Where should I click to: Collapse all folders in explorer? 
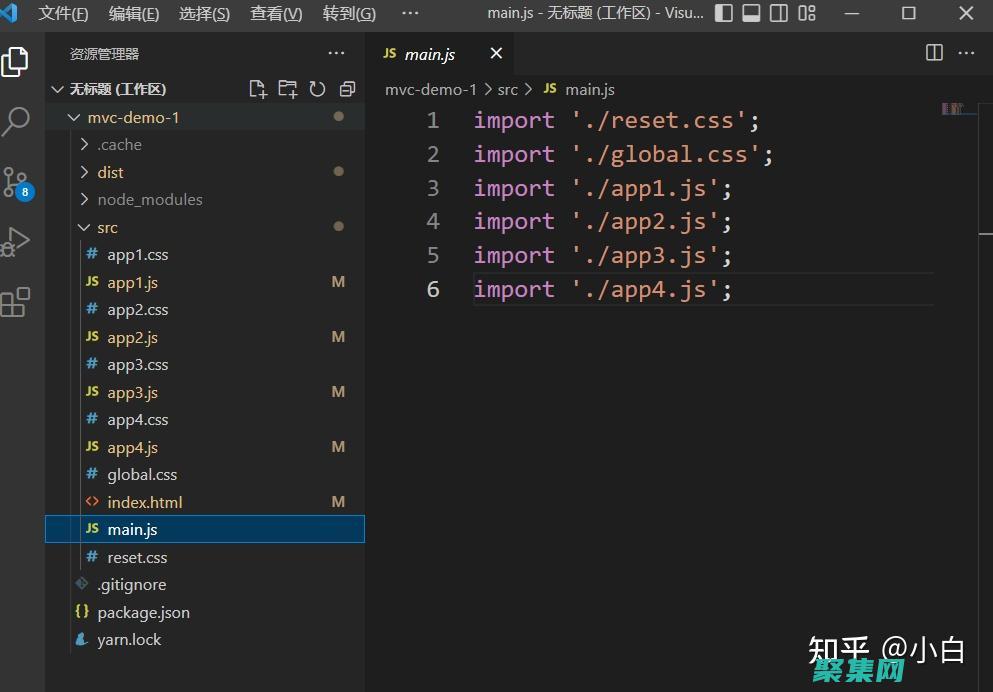(347, 89)
